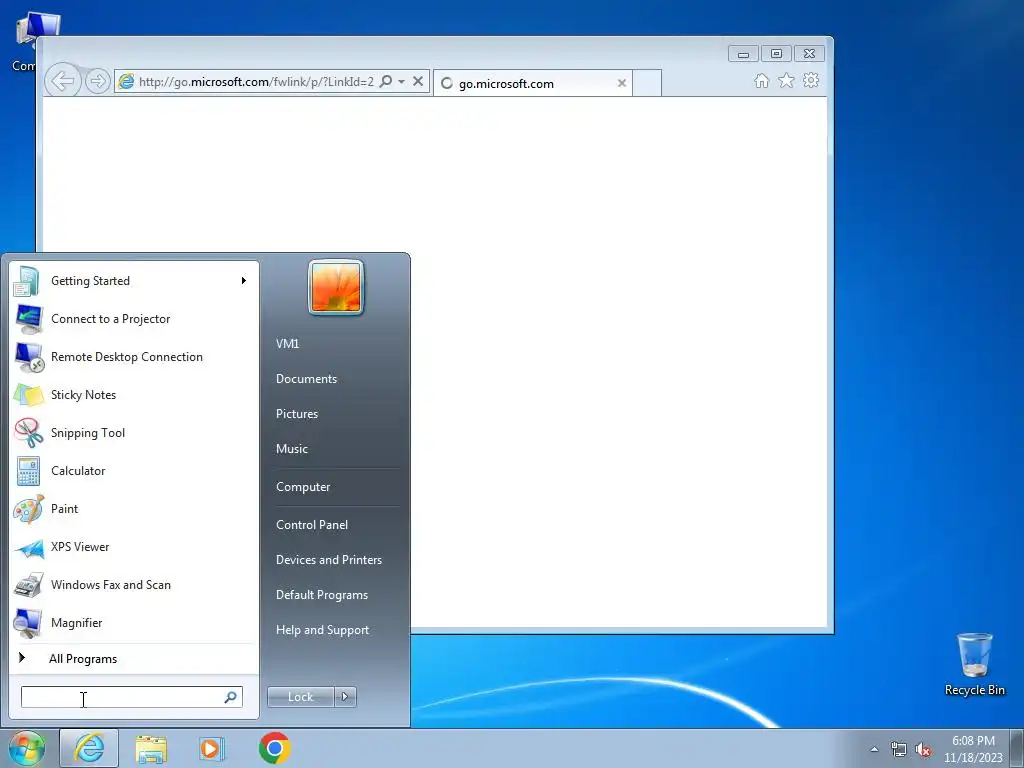Click the address bar search magnifier
This screenshot has width=1024, height=768.
pyautogui.click(x=386, y=81)
